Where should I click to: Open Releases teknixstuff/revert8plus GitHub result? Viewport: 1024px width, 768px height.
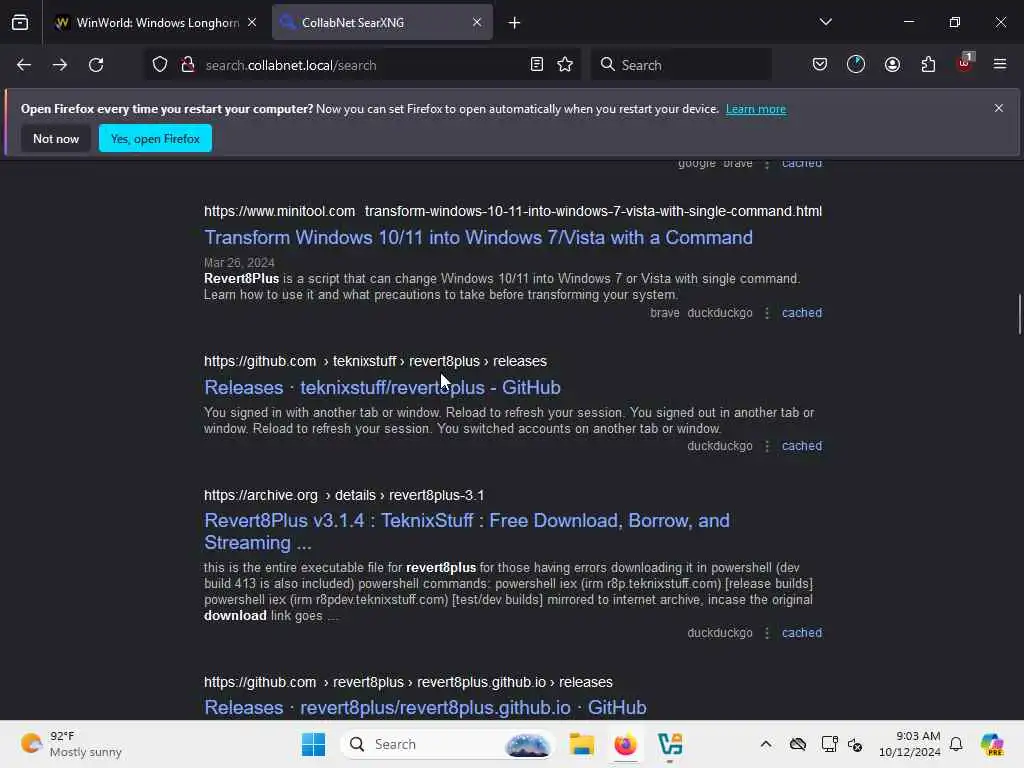pyautogui.click(x=382, y=387)
